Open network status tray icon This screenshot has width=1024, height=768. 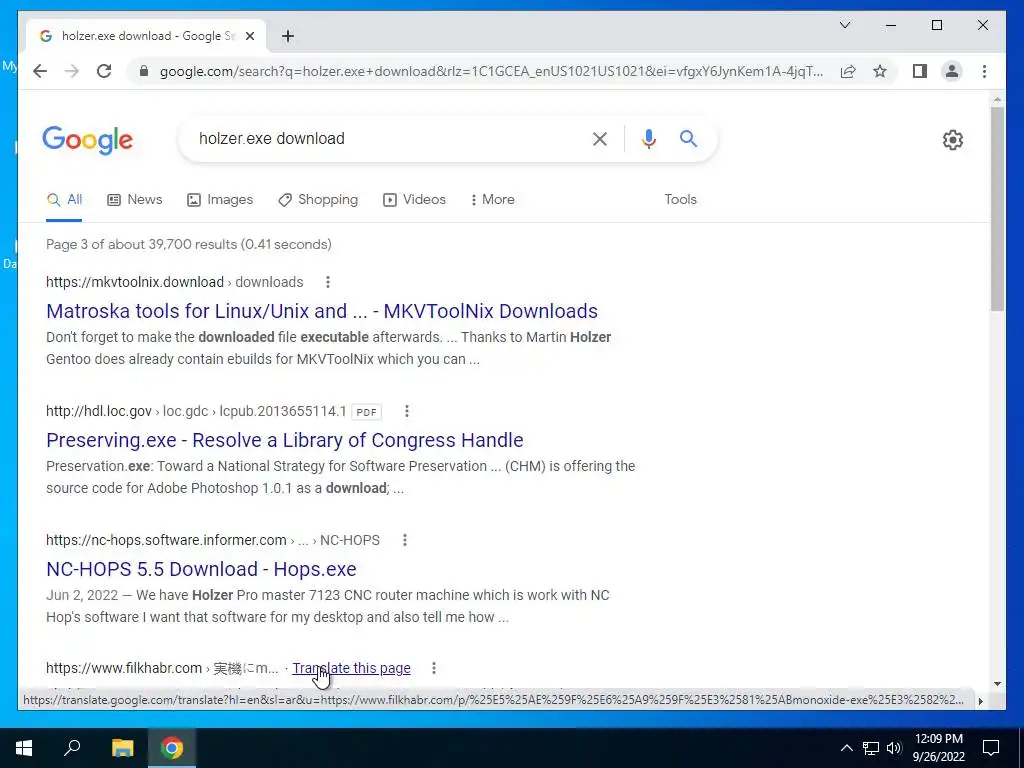pyautogui.click(x=871, y=748)
